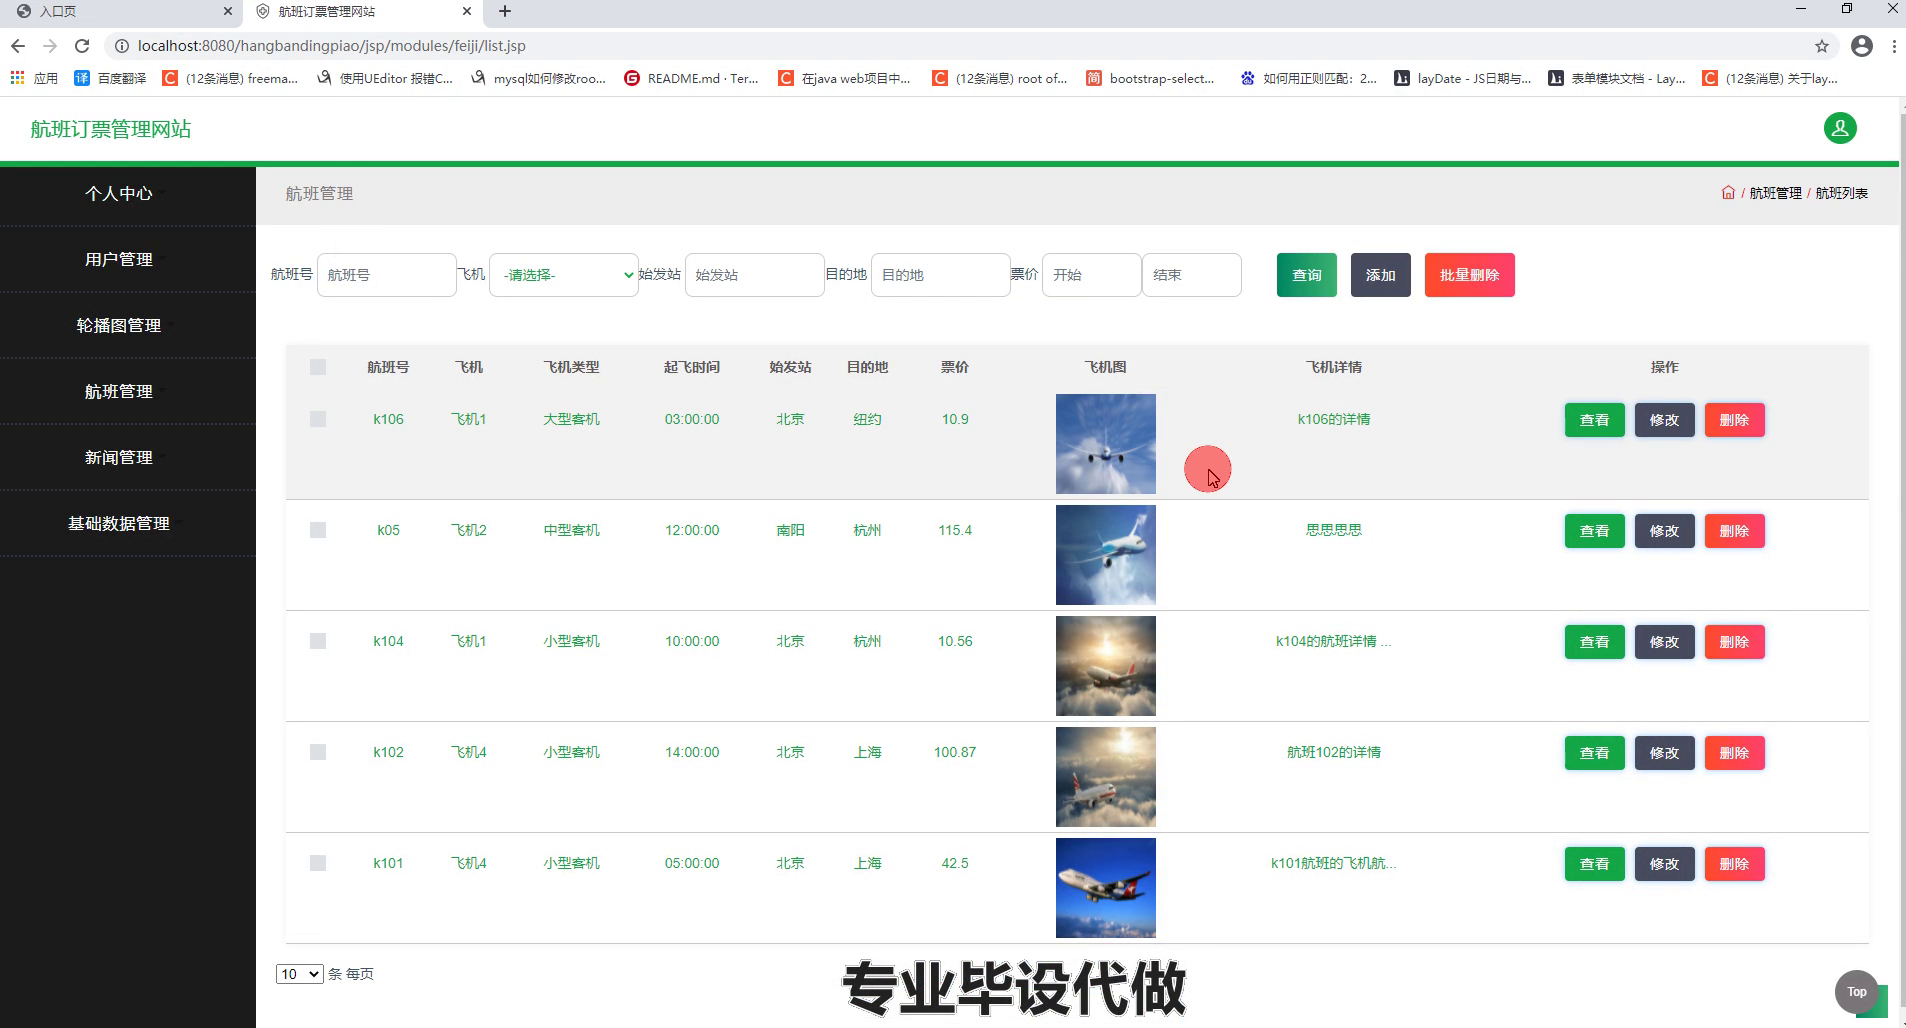Click 删除 for flight k104
Viewport: 1906px width, 1028px height.
(1735, 642)
